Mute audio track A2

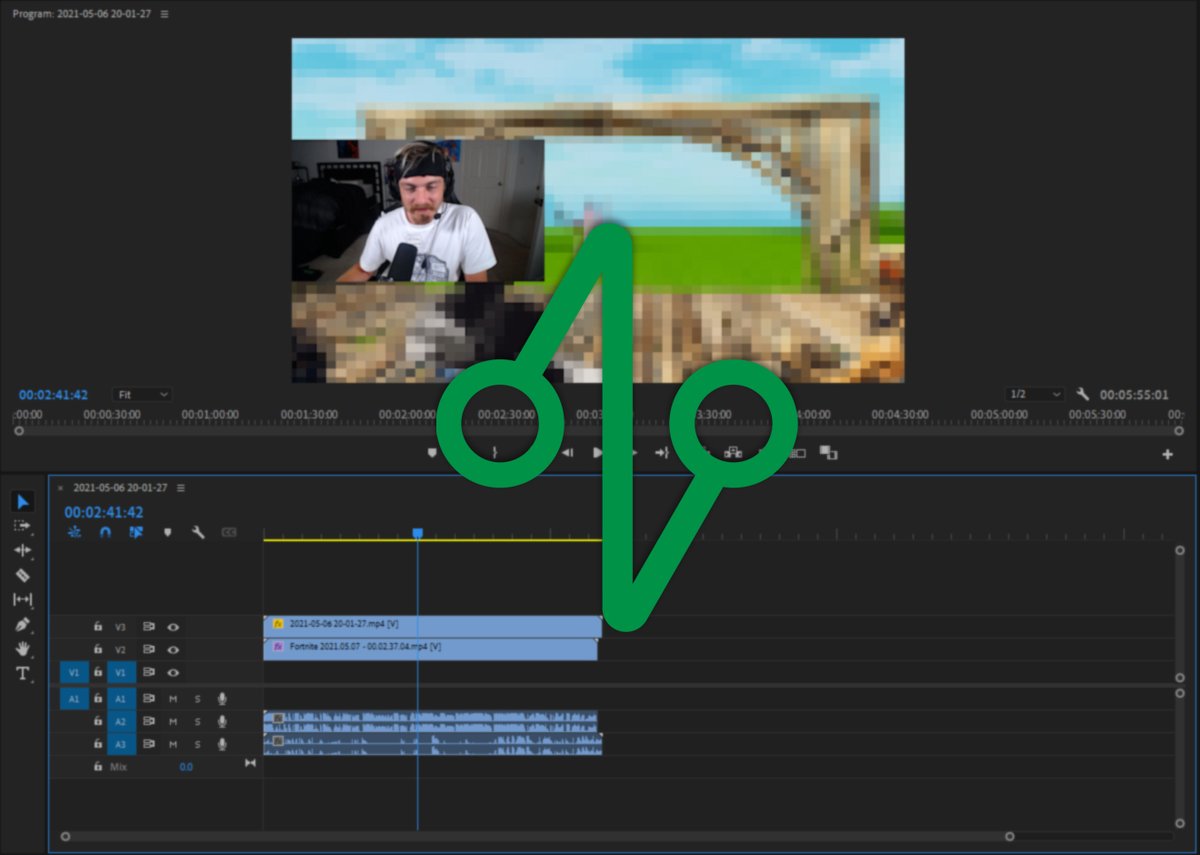(173, 722)
